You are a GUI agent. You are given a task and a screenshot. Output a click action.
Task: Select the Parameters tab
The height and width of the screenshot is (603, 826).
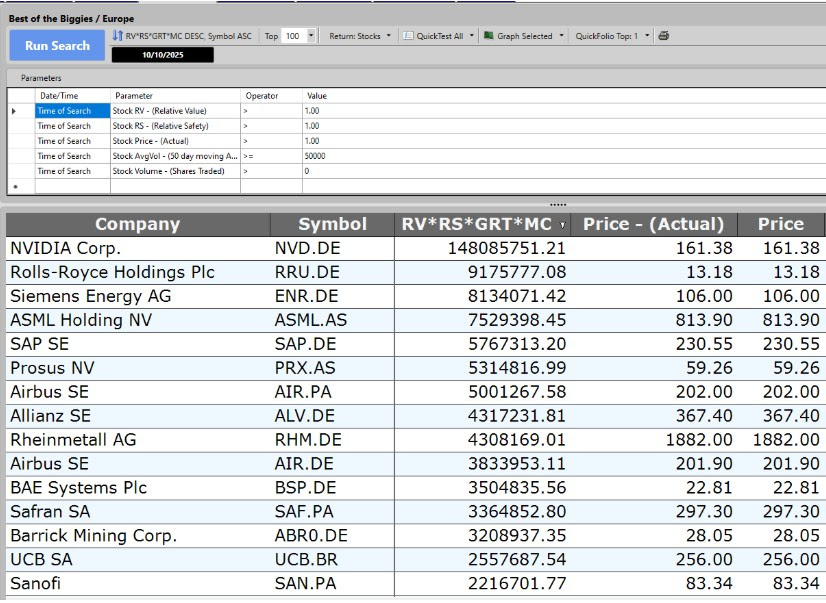coord(41,78)
